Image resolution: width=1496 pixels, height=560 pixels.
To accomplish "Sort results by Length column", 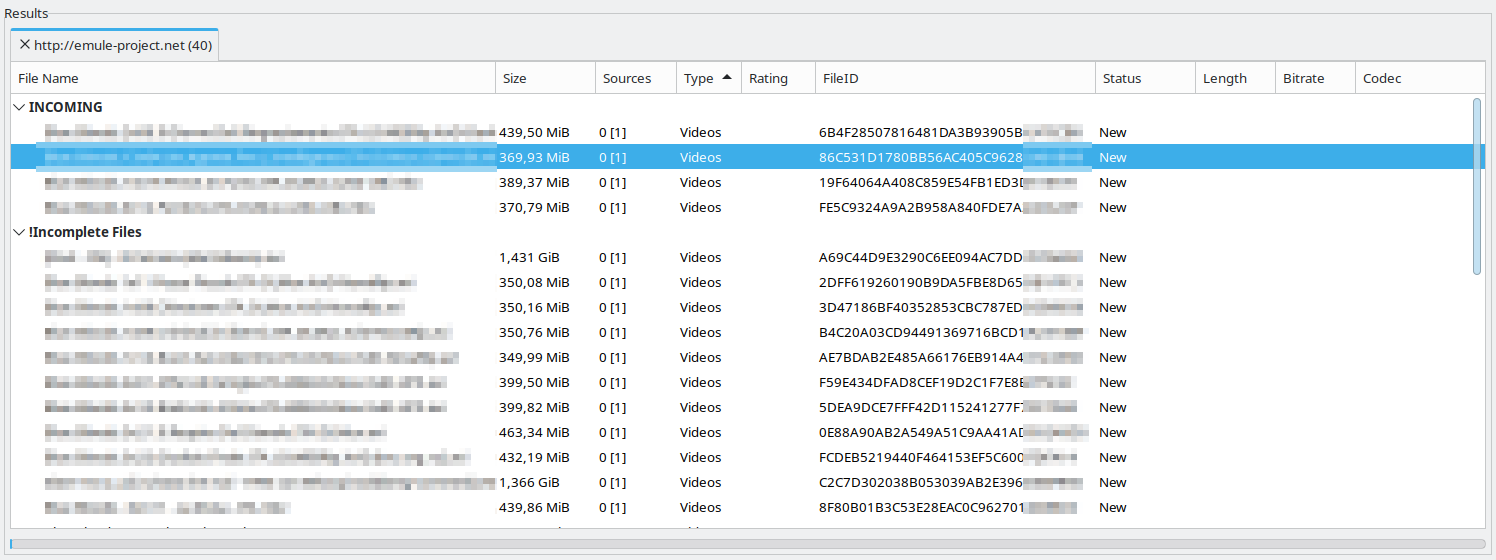I will tap(1236, 78).
